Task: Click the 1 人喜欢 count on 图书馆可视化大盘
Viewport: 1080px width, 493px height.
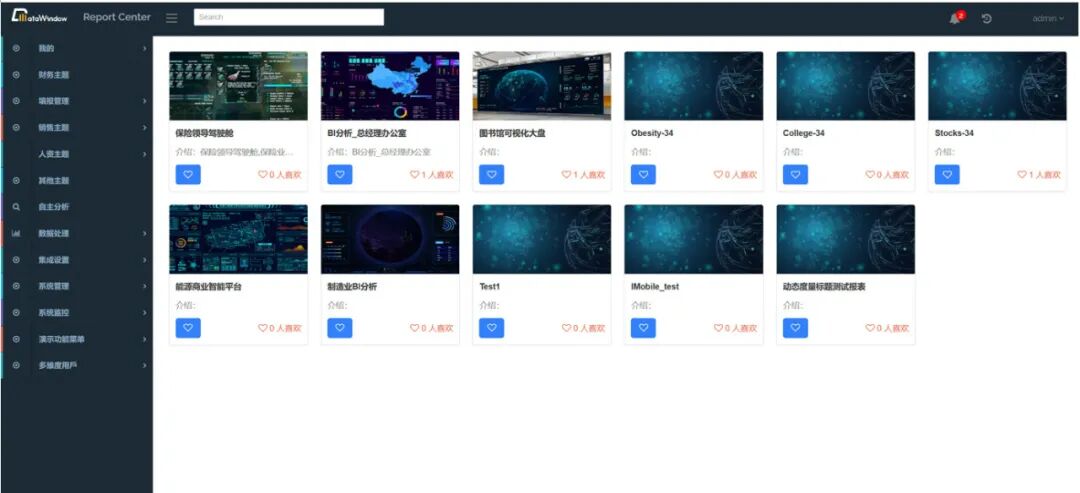Action: [583, 175]
